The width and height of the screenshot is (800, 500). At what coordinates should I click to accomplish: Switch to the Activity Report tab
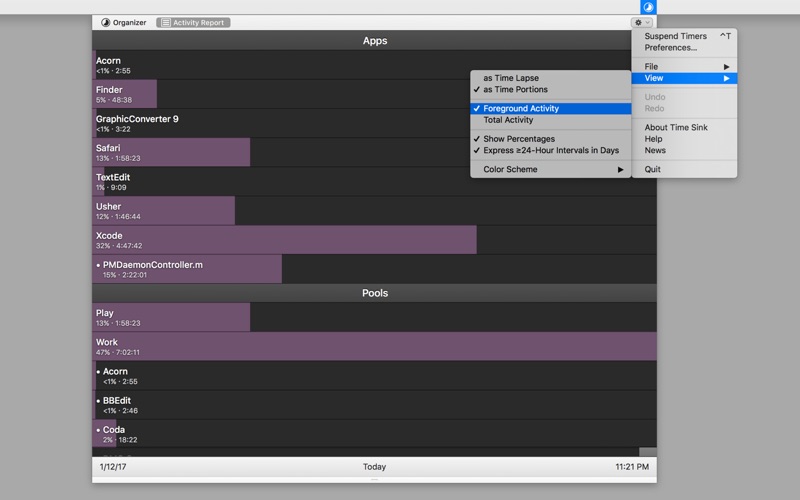click(193, 22)
